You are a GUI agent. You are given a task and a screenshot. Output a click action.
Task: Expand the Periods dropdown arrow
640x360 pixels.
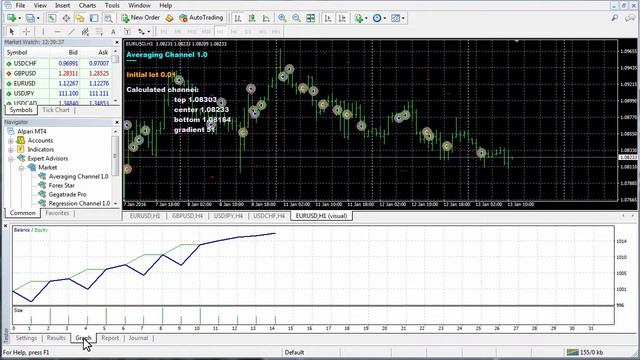click(384, 18)
